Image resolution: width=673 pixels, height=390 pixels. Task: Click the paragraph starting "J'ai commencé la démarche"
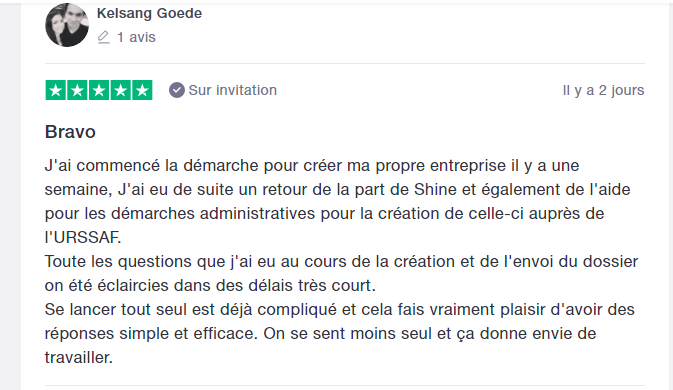pyautogui.click(x=337, y=201)
